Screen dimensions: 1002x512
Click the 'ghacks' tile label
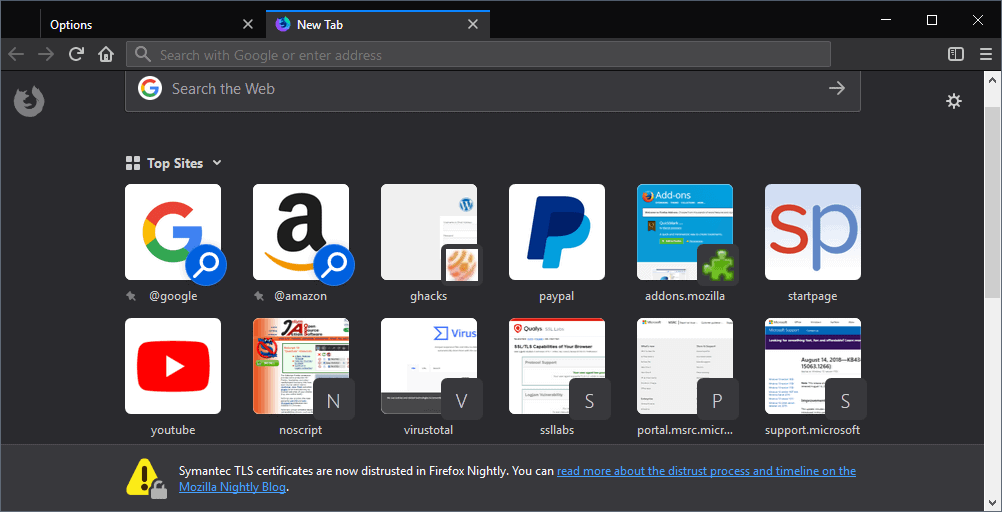click(429, 297)
